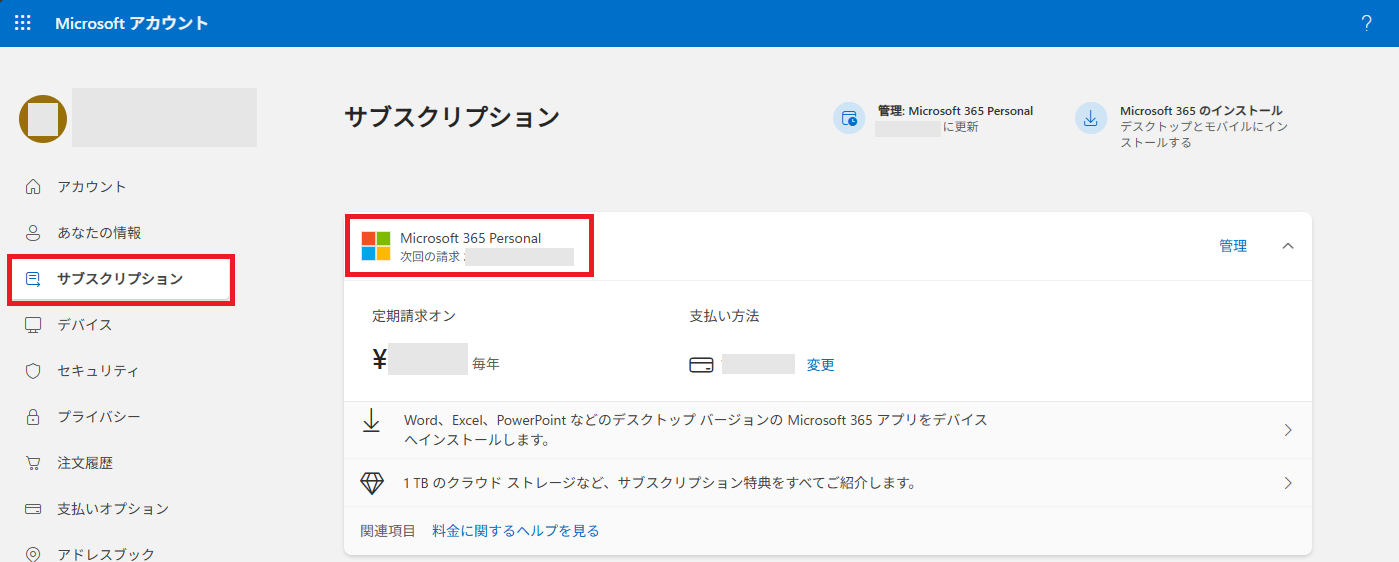Click the 管理 Microsoft 365 Personal calendar icon
The image size is (1399, 562).
849,118
